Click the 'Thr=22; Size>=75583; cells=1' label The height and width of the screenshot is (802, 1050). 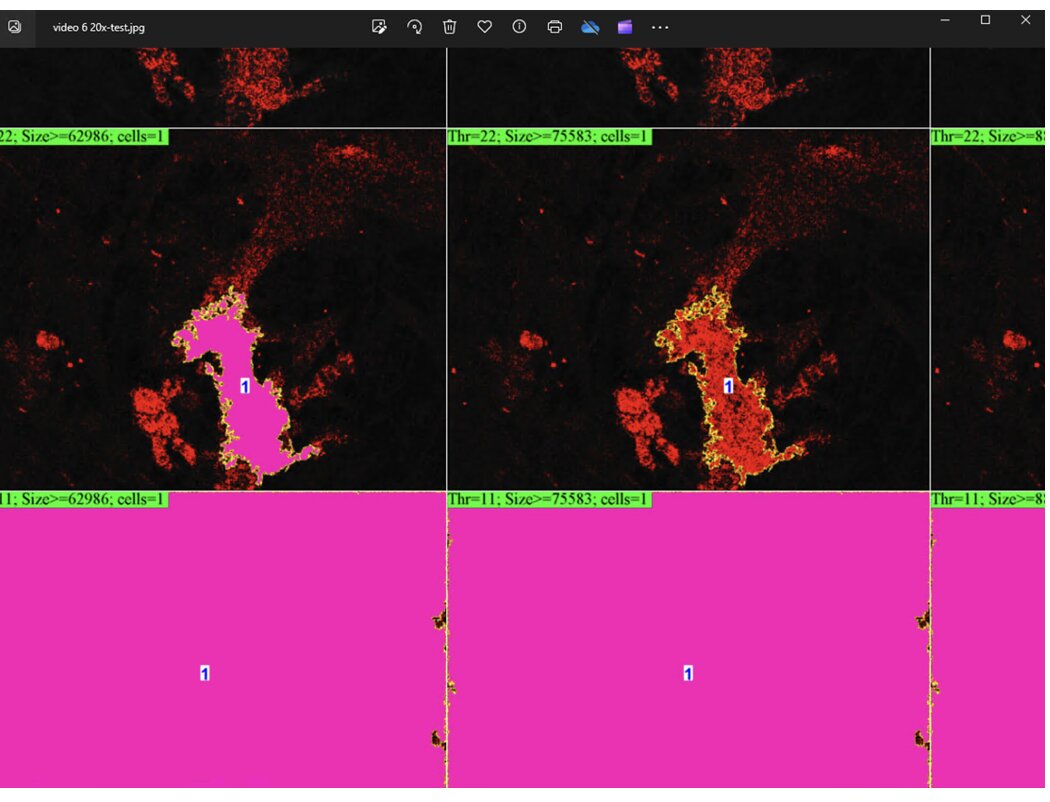point(549,137)
